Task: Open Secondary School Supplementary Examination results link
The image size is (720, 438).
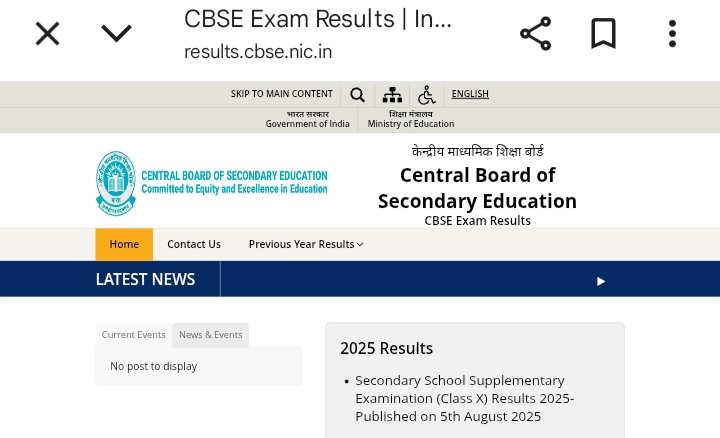Action: [x=464, y=399]
